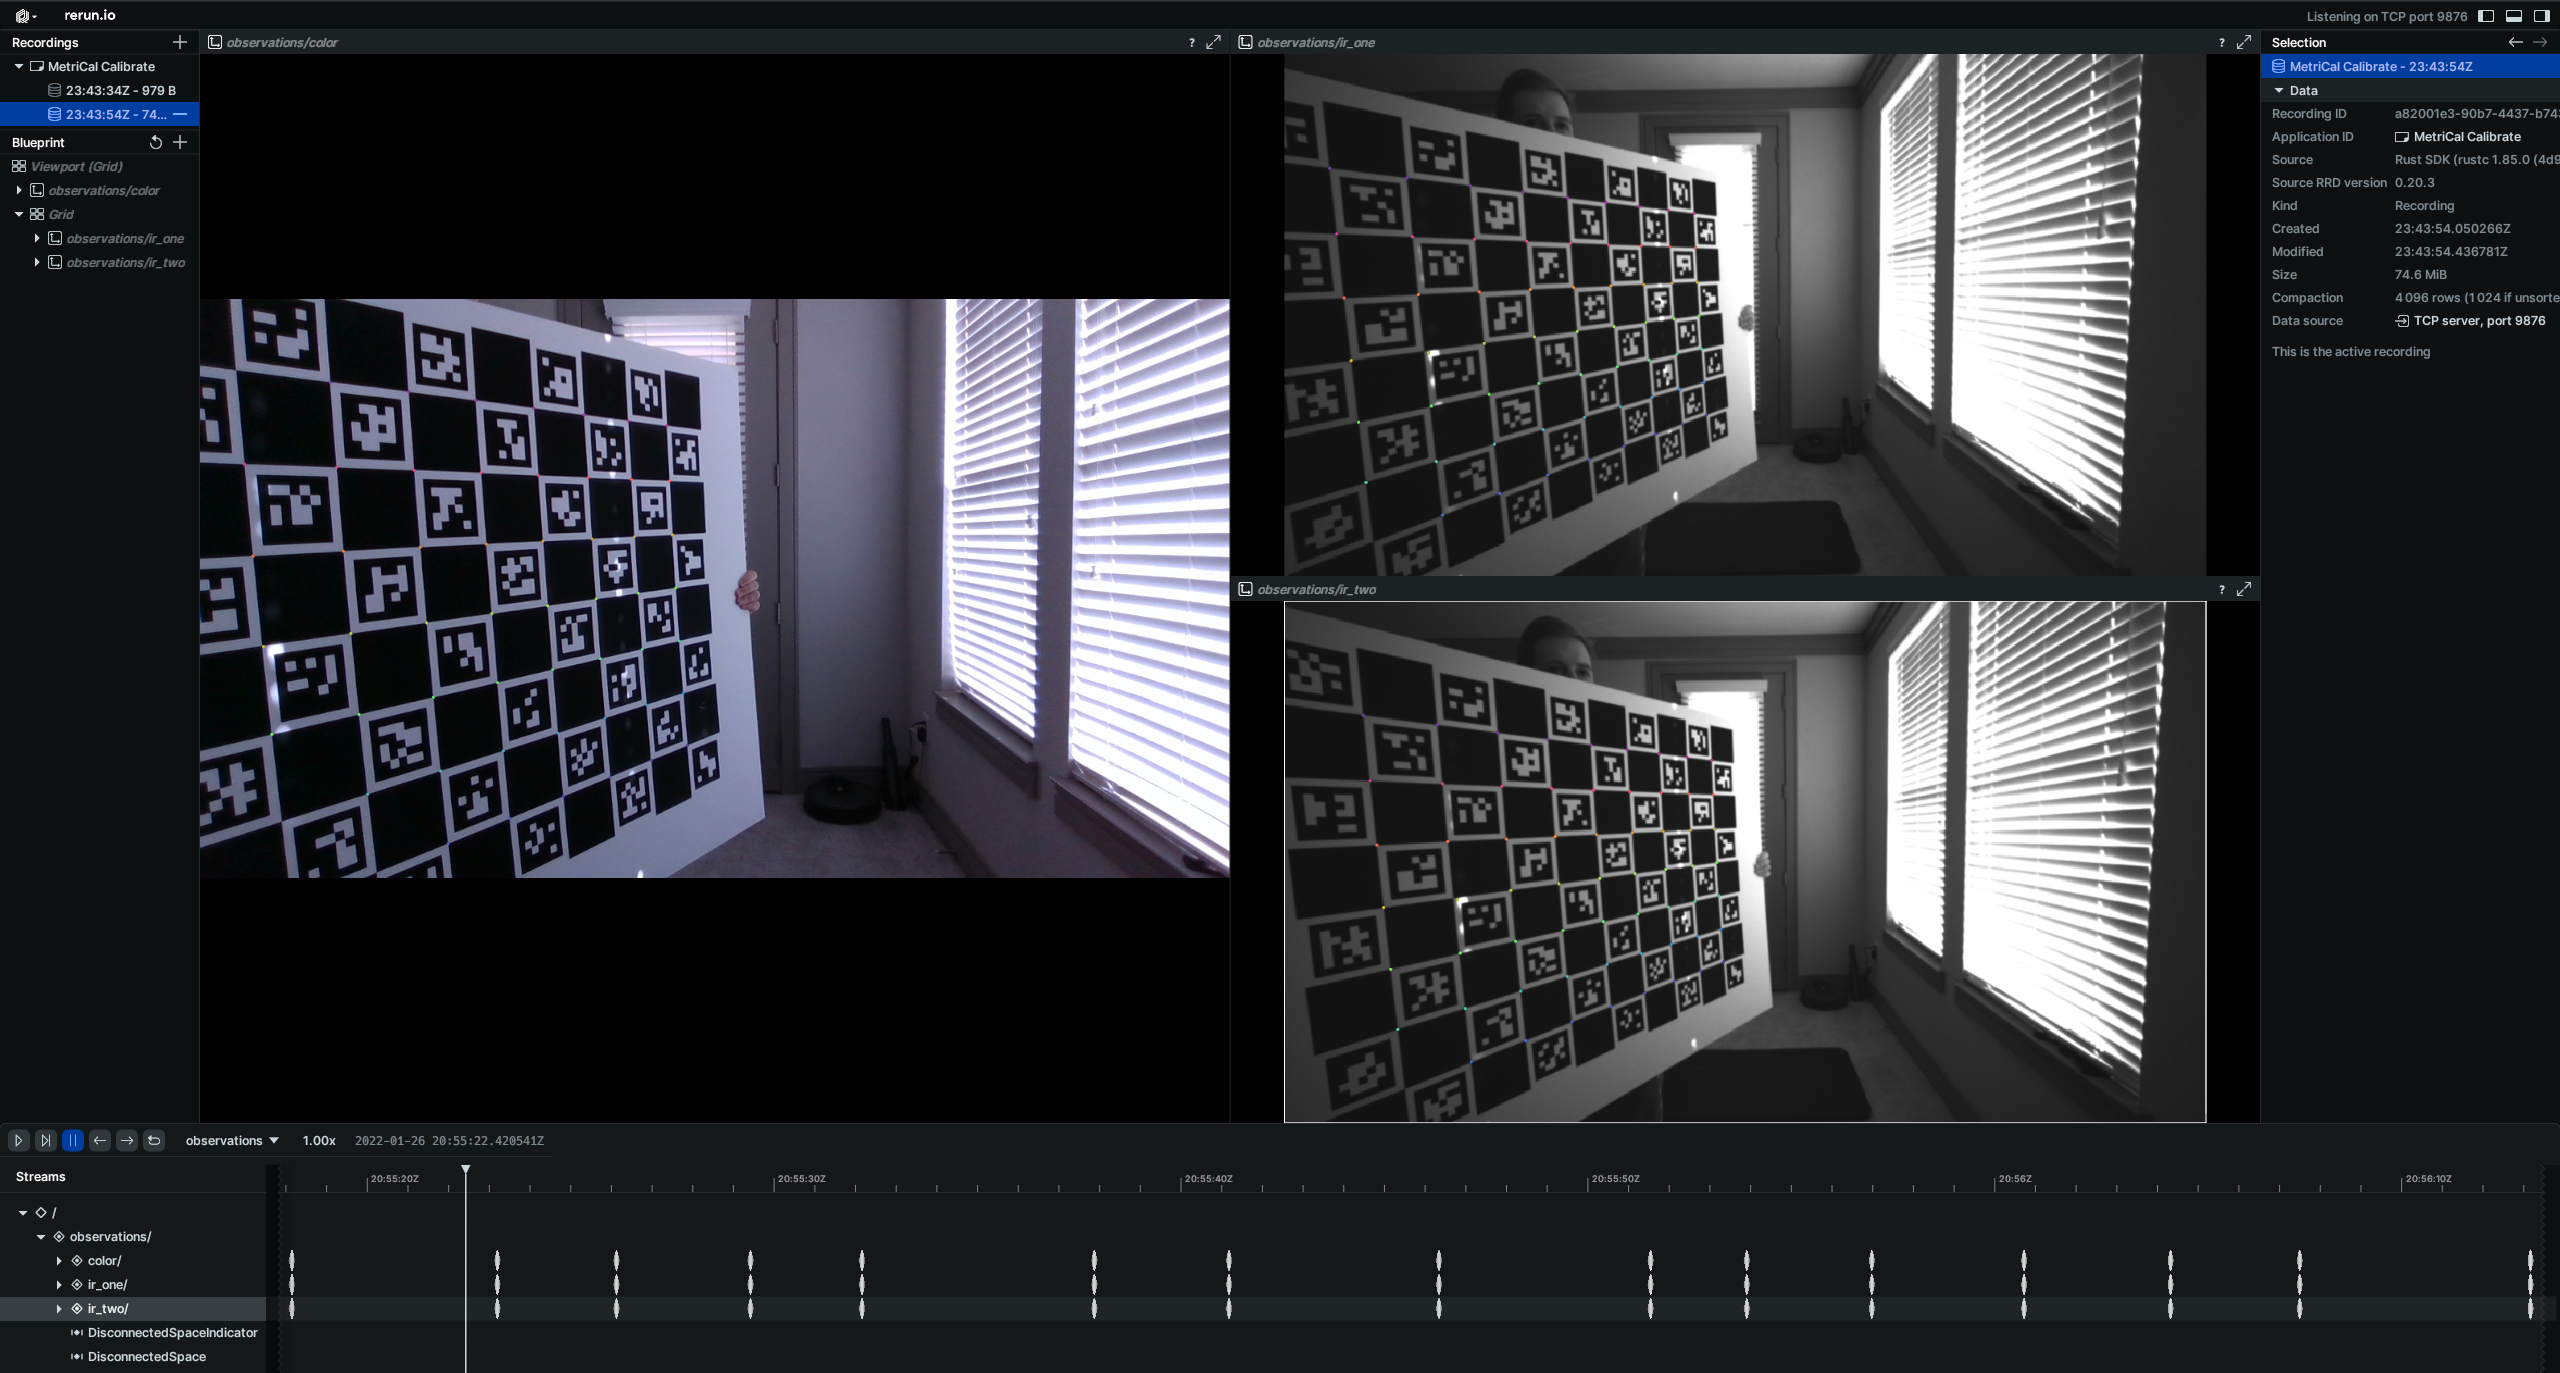Click the highlighted pause button
Screen dimensions: 2560x1373
tap(73, 1140)
